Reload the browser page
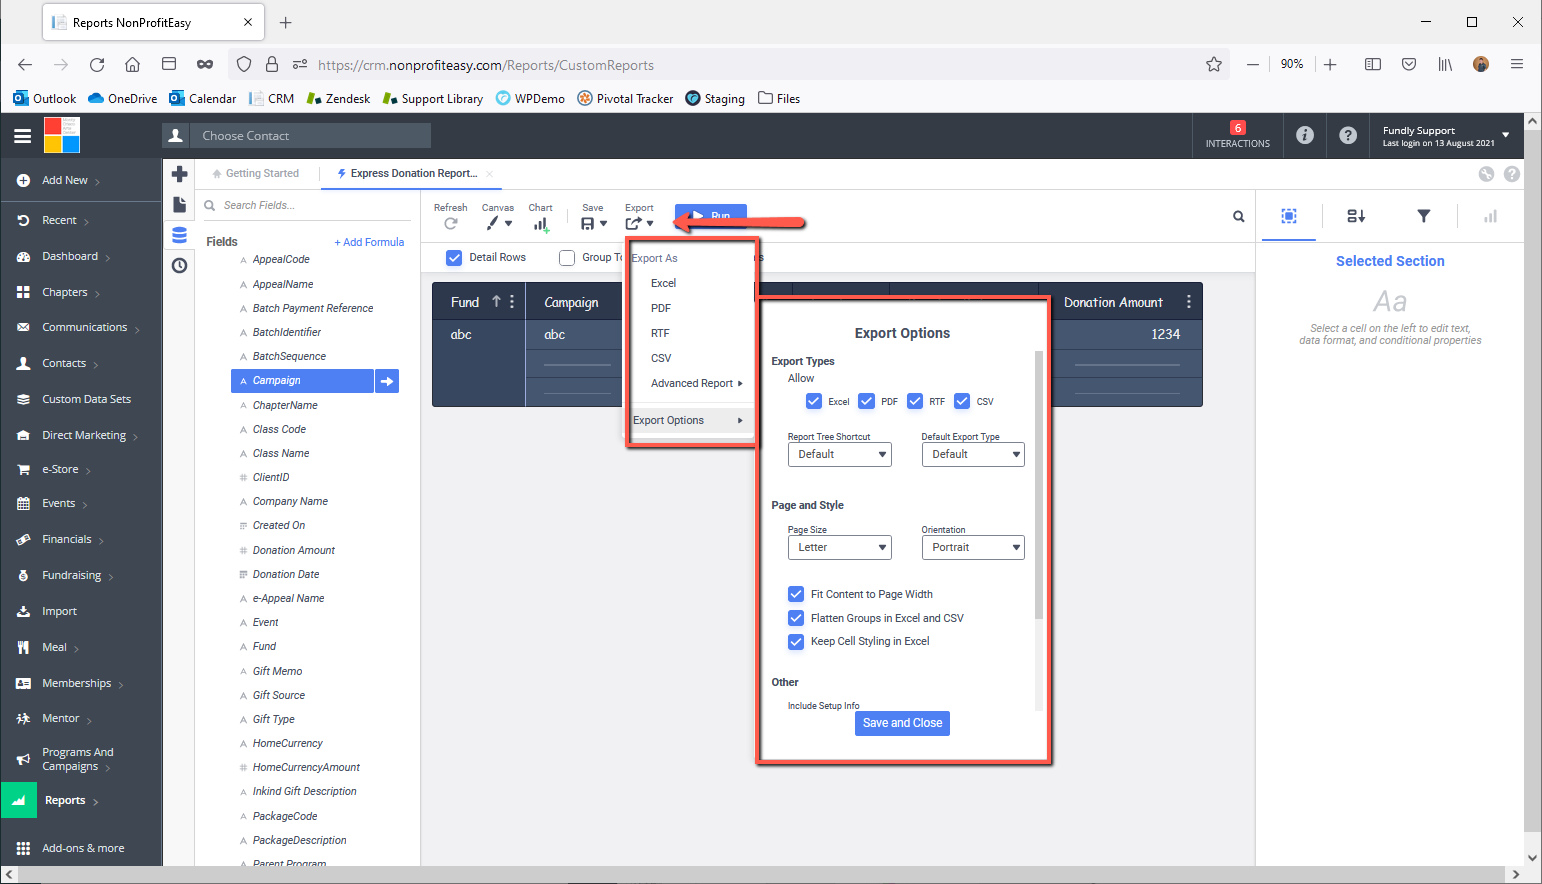Image resolution: width=1542 pixels, height=884 pixels. 97,65
